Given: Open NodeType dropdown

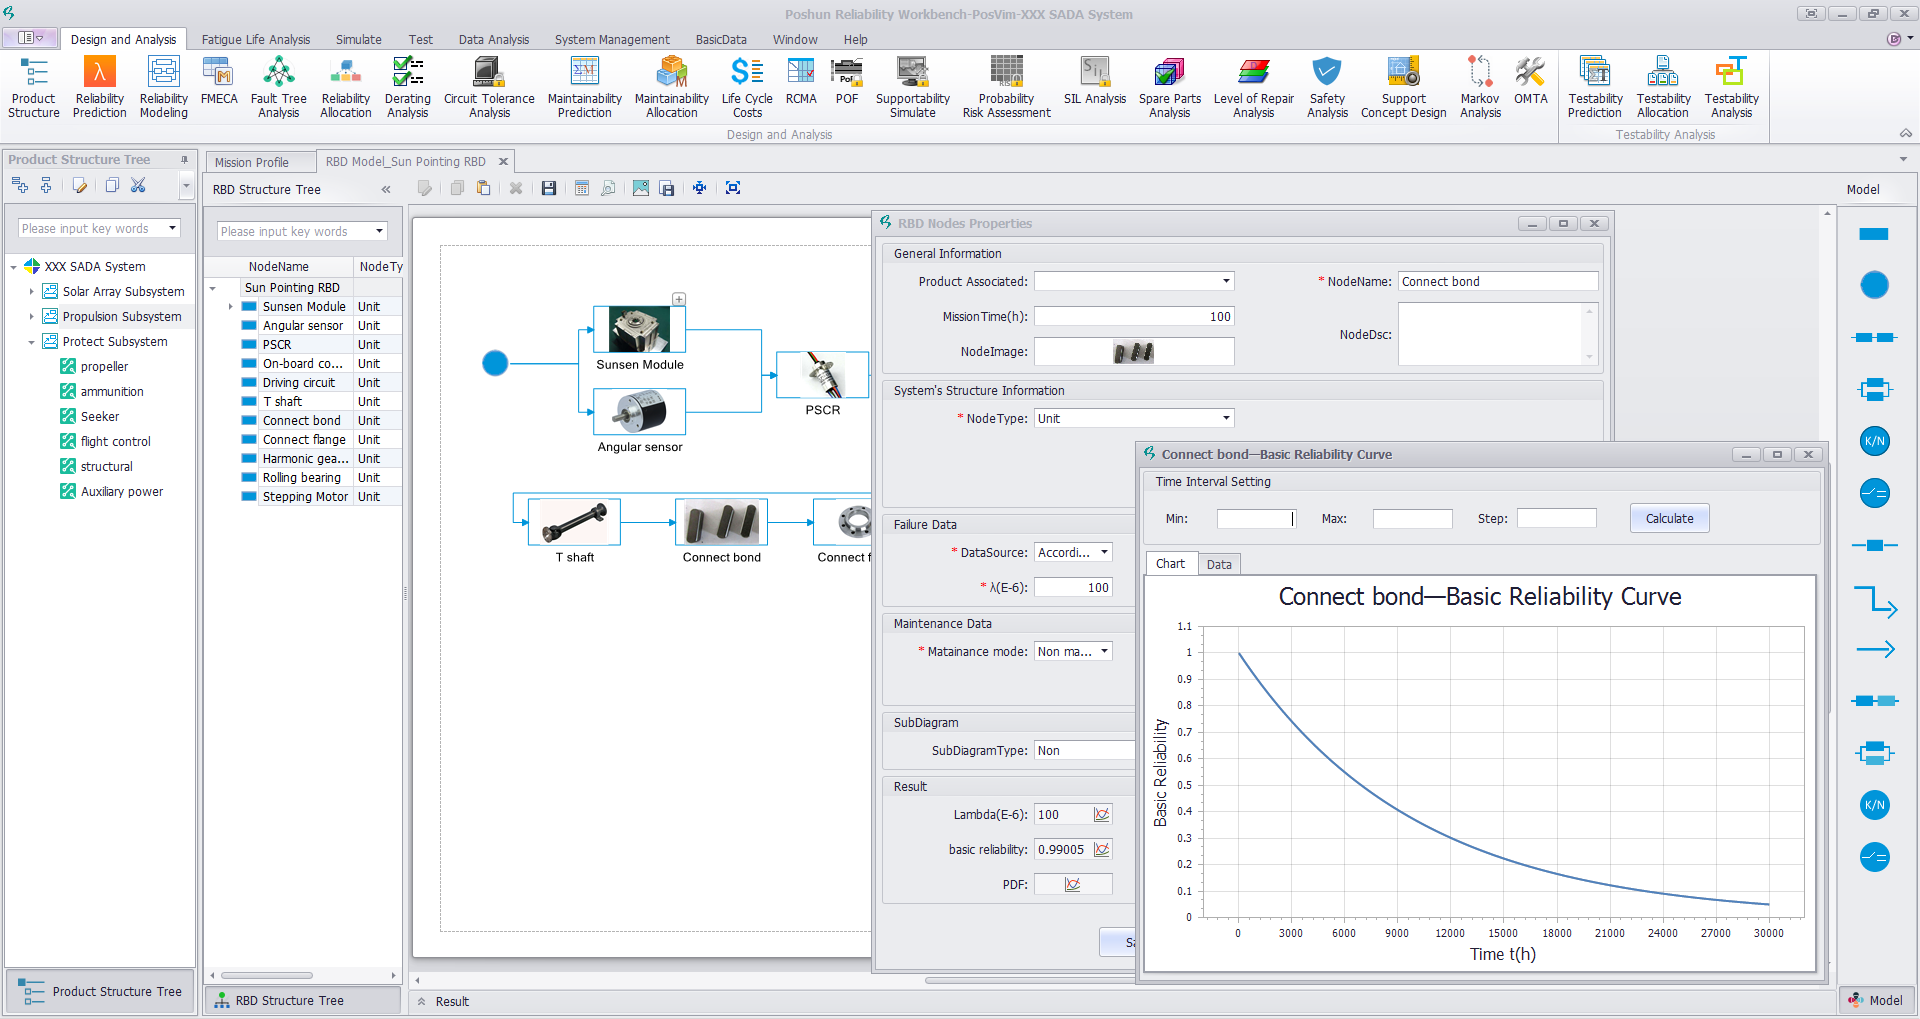Looking at the screenshot, I should (1226, 419).
